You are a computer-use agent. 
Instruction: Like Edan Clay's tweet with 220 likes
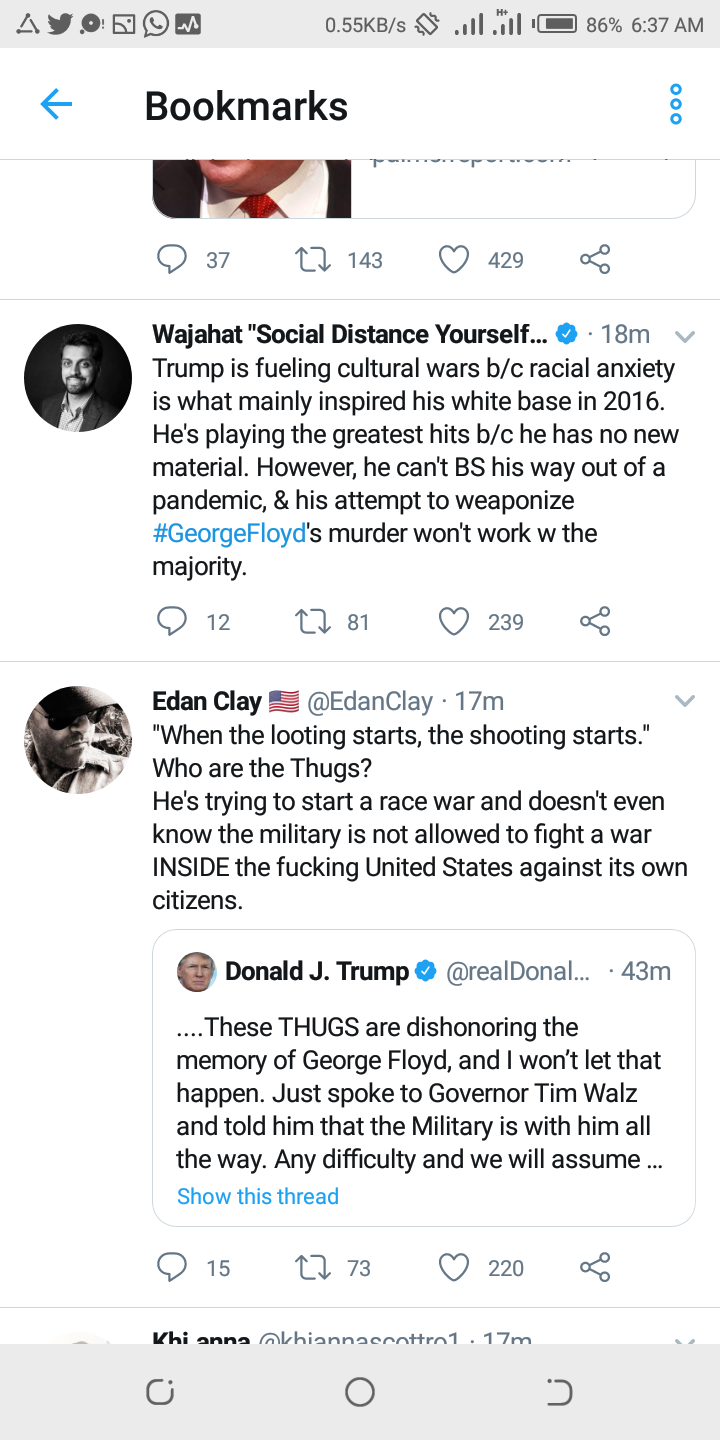click(454, 1268)
